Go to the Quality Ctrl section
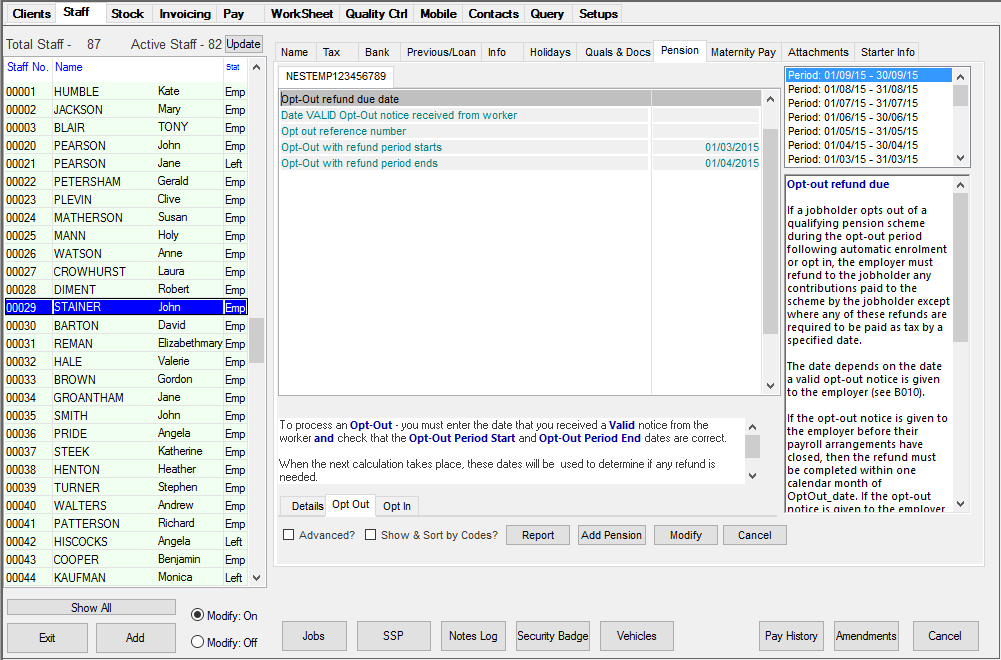Viewport: 1001px width, 660px height. pos(376,13)
